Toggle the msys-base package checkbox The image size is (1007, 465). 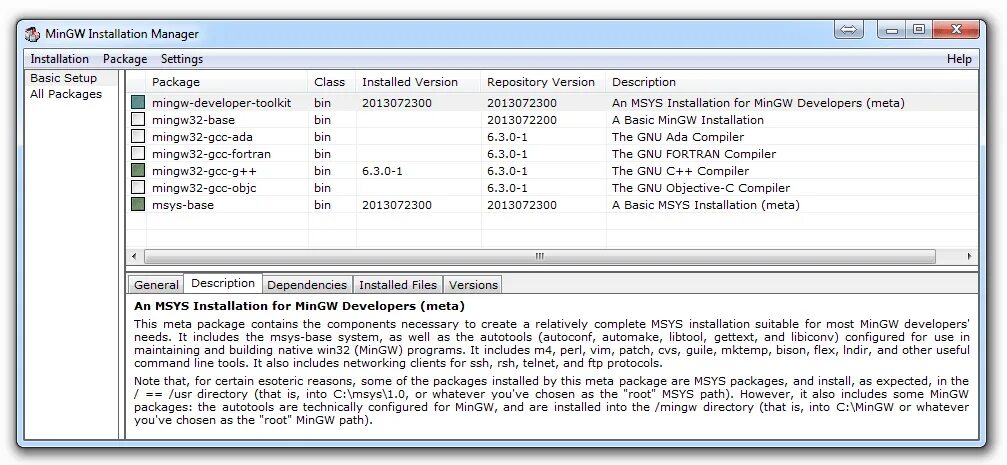[x=138, y=205]
